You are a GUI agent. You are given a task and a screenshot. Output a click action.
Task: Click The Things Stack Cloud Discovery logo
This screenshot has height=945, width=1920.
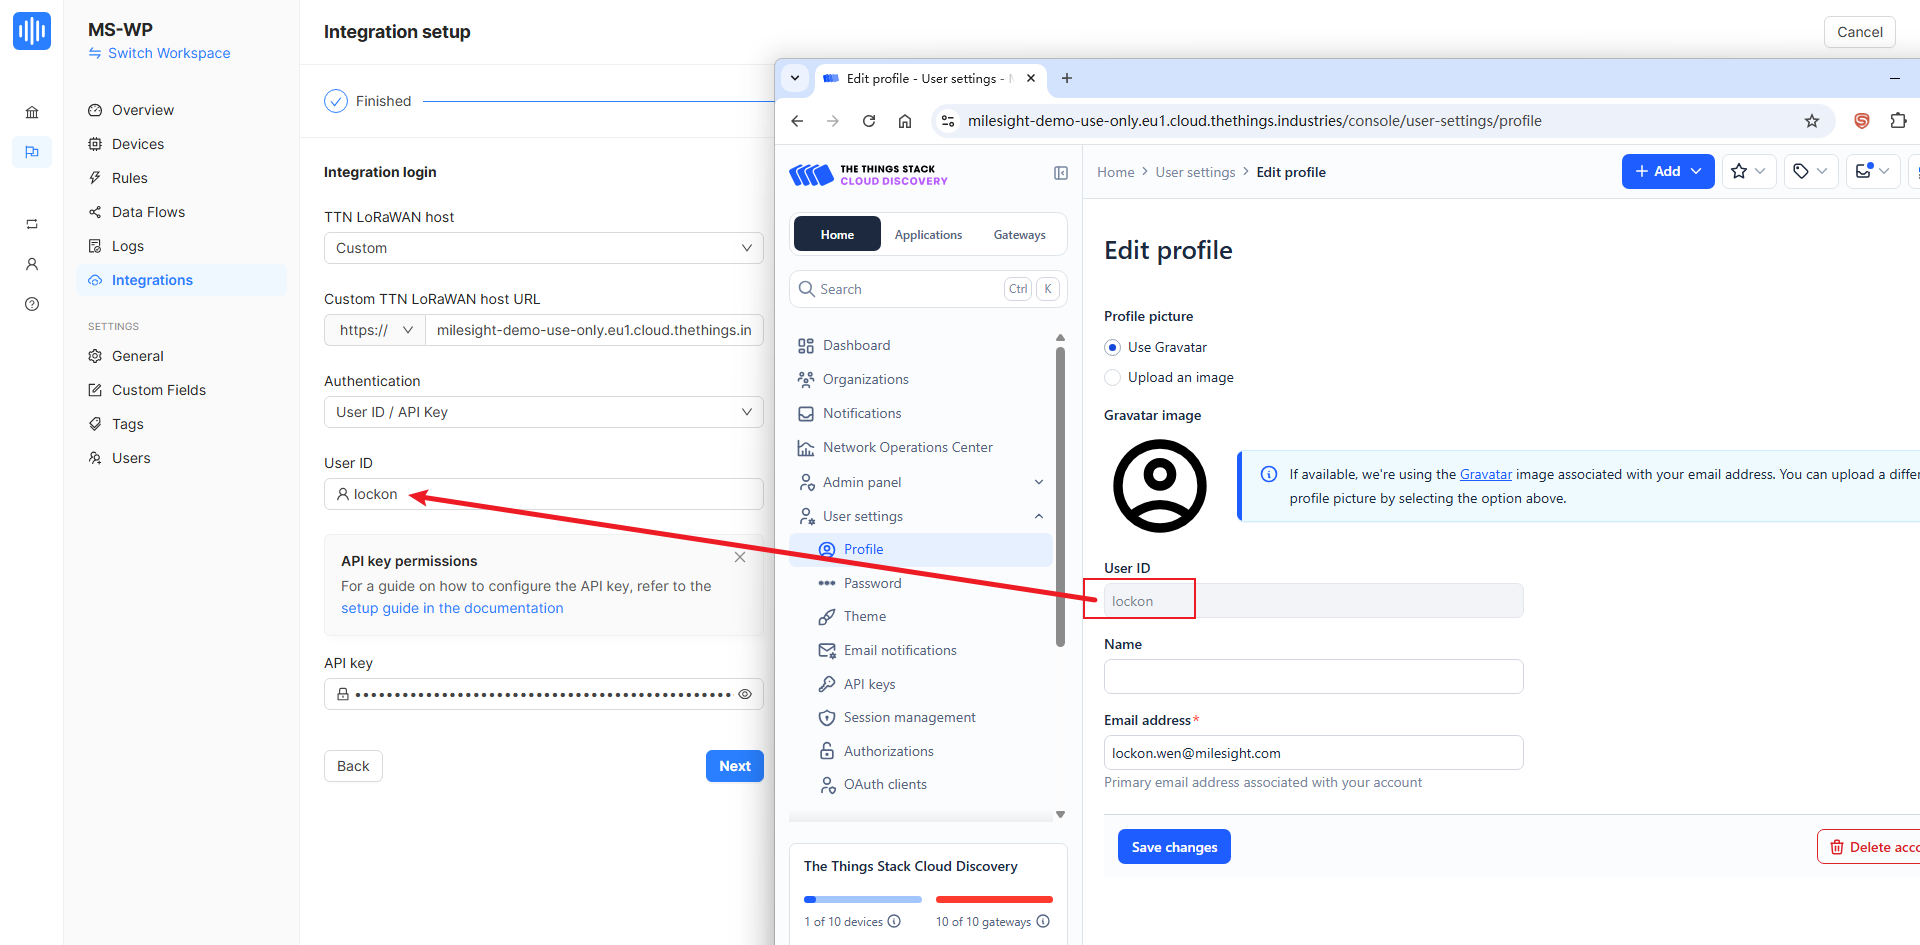[x=868, y=175]
